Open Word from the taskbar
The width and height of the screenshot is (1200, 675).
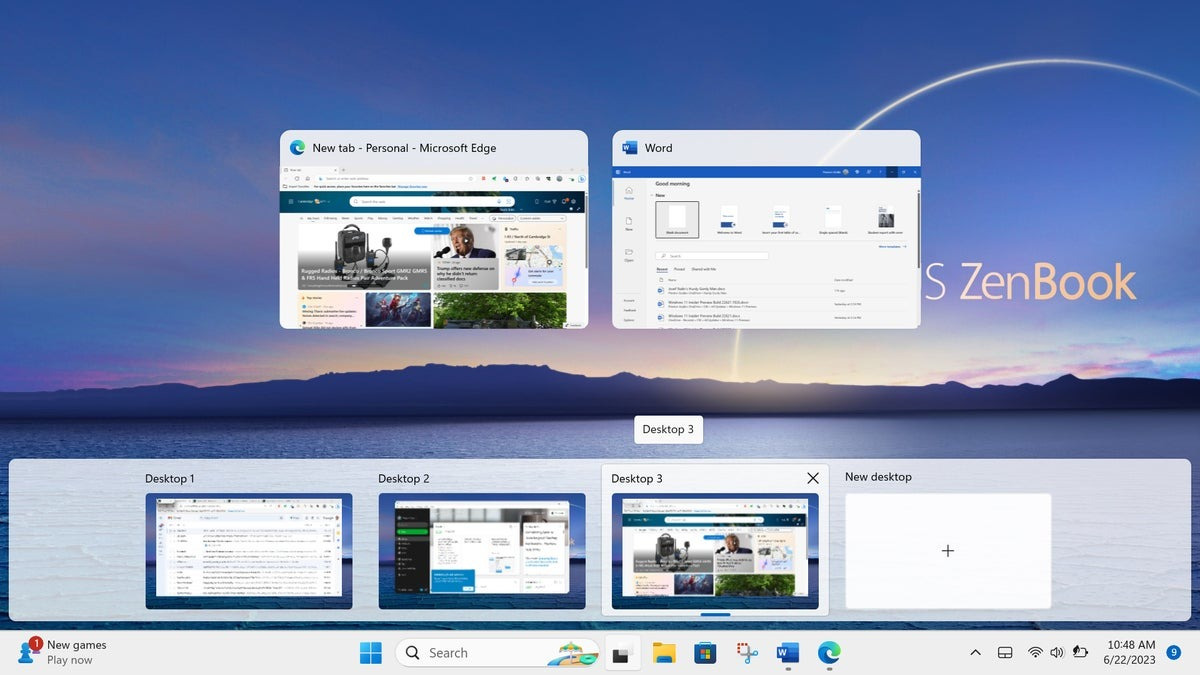[788, 653]
